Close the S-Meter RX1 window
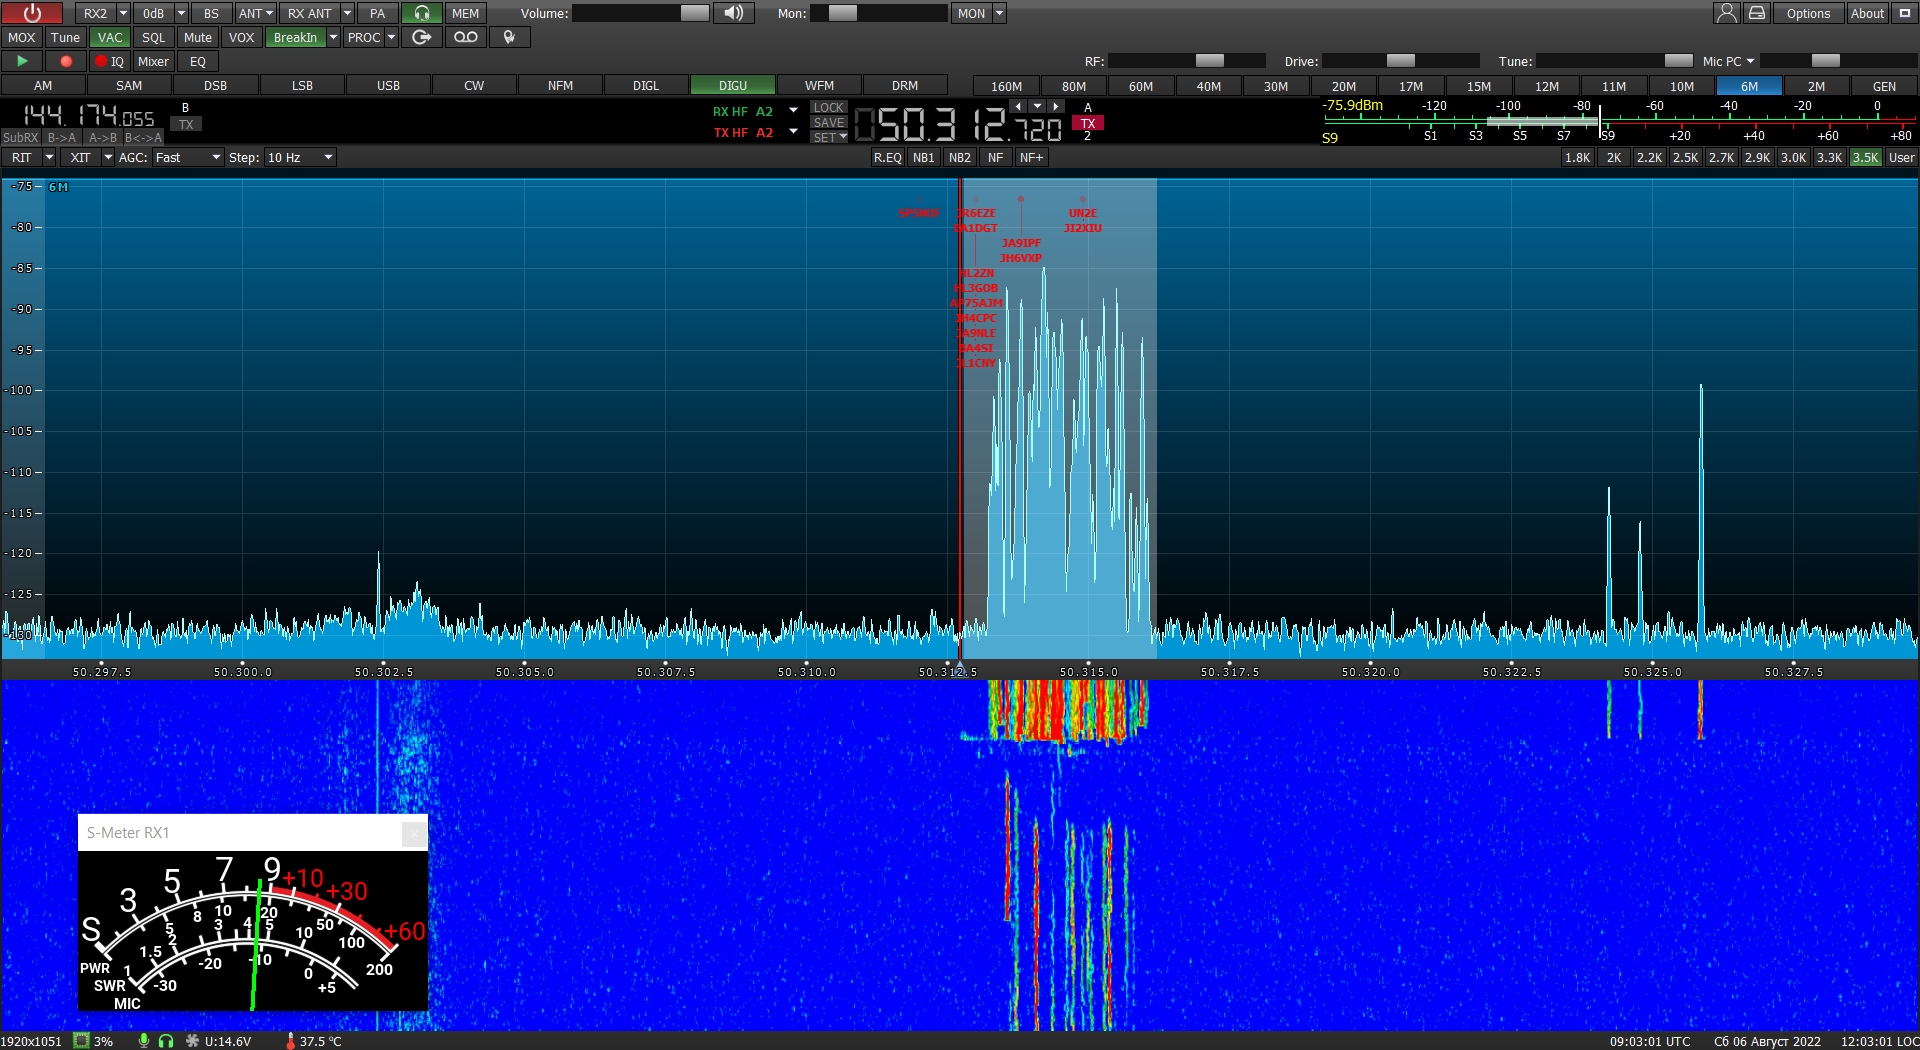Screen dimensions: 1920x1050 click(414, 833)
